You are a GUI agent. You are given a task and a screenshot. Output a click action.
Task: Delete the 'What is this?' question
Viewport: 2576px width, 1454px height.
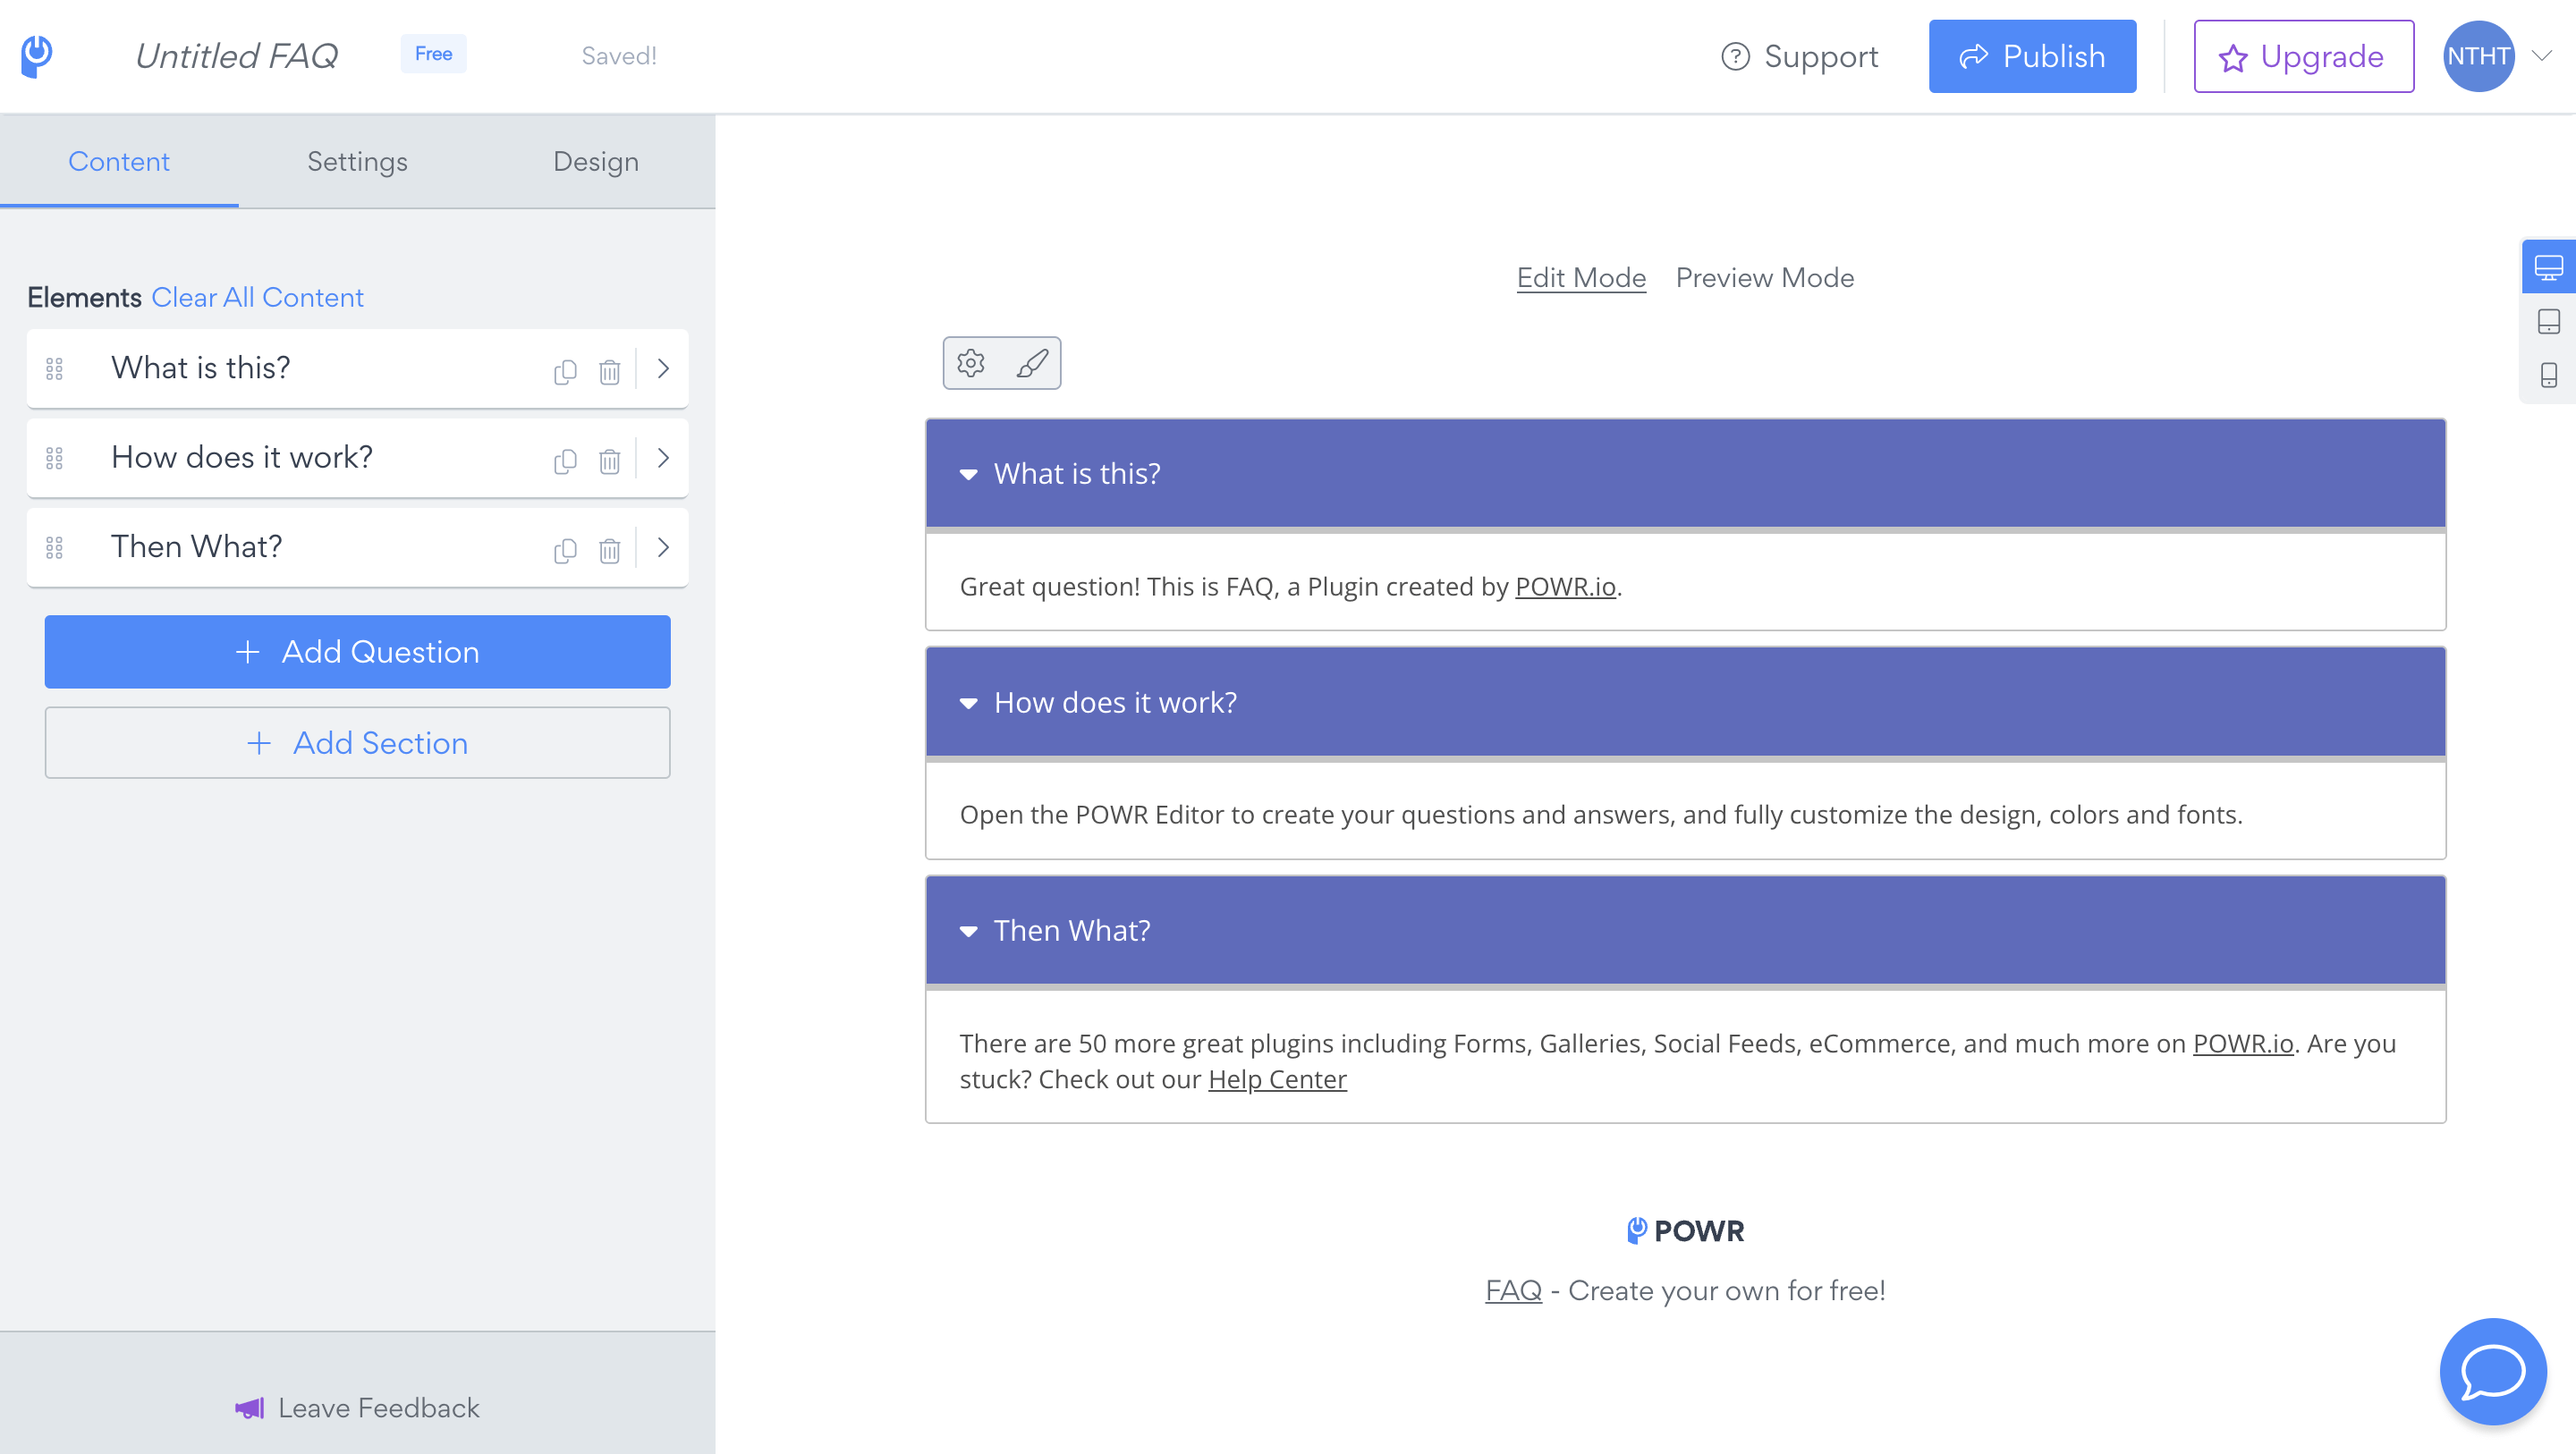(609, 371)
